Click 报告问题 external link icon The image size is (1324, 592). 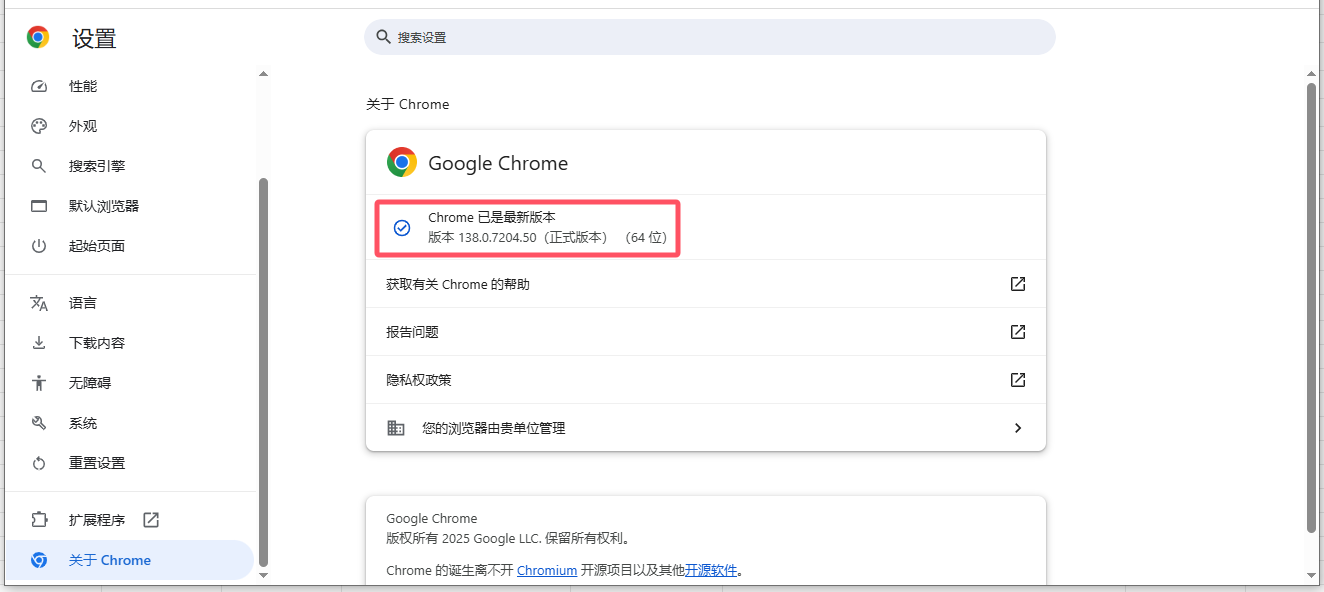(x=1018, y=332)
